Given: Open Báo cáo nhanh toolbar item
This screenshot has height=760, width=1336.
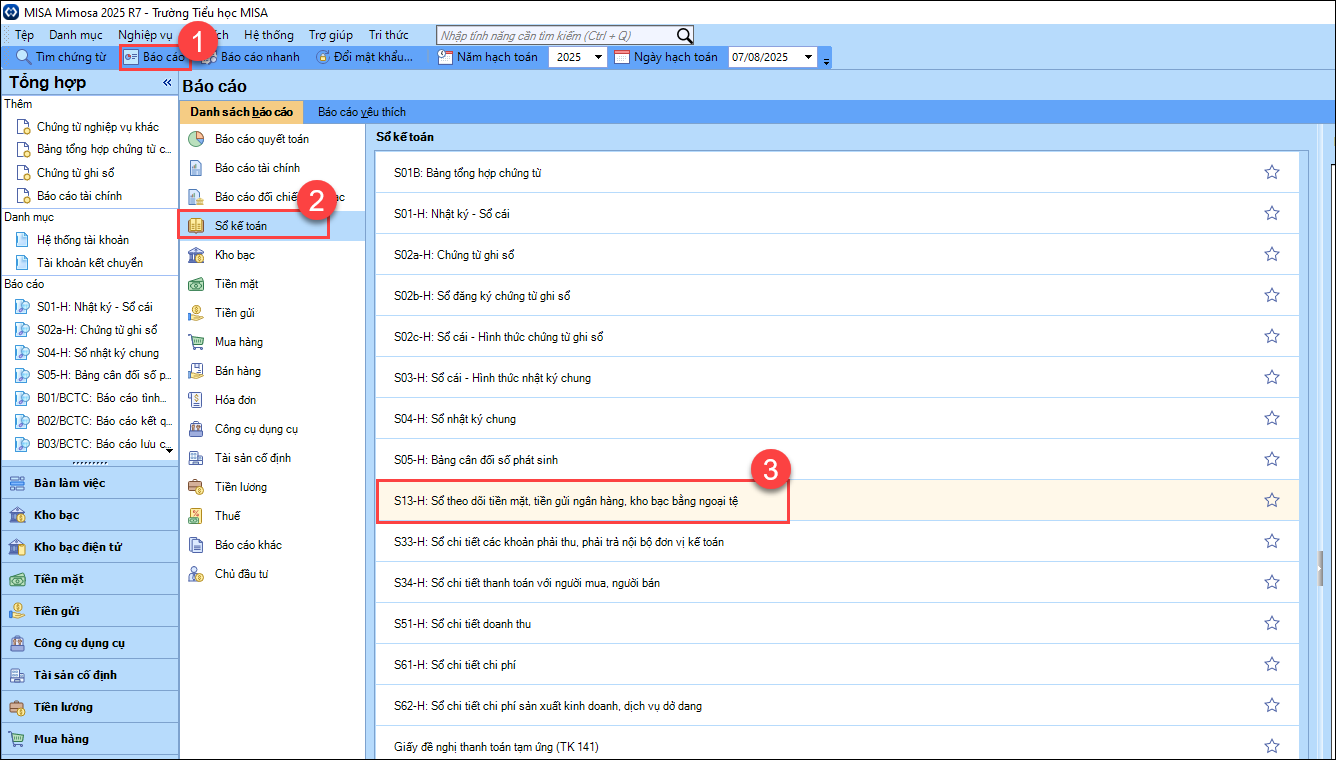Looking at the screenshot, I should click(252, 57).
